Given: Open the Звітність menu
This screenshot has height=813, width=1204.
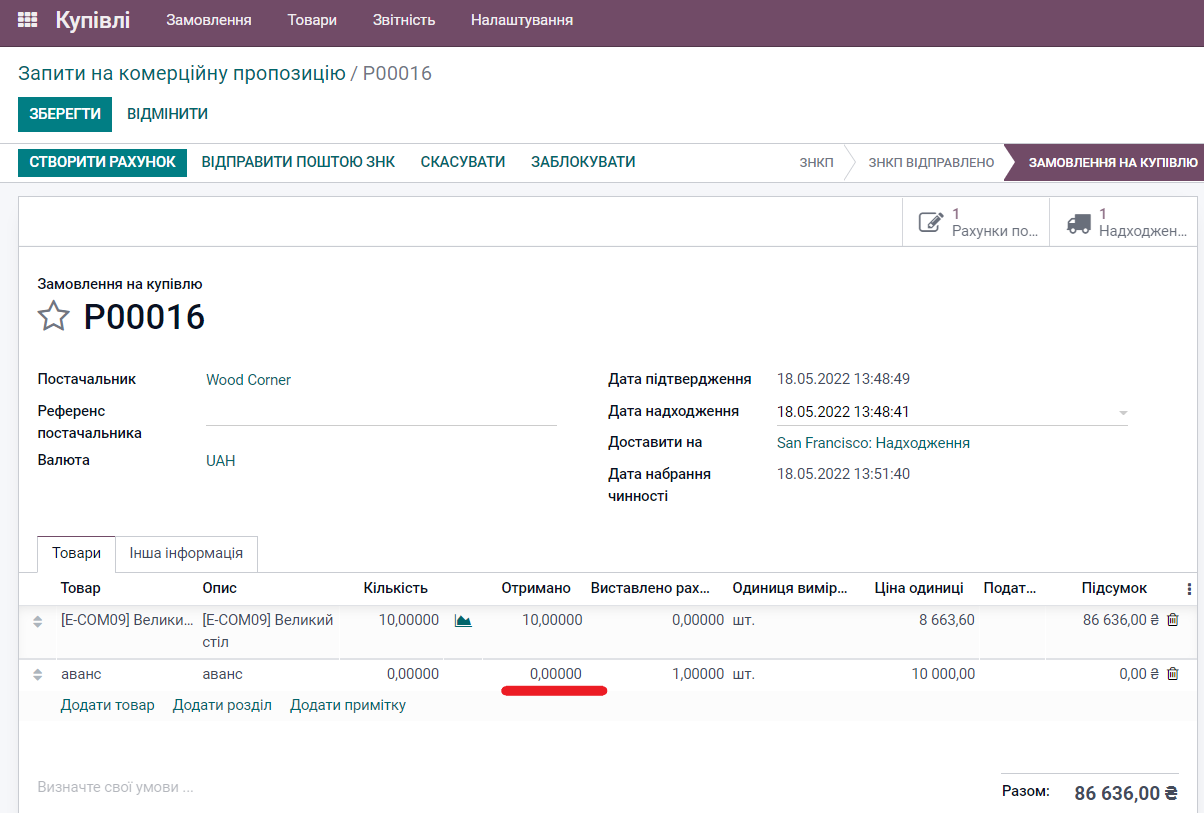Looking at the screenshot, I should click(403, 18).
